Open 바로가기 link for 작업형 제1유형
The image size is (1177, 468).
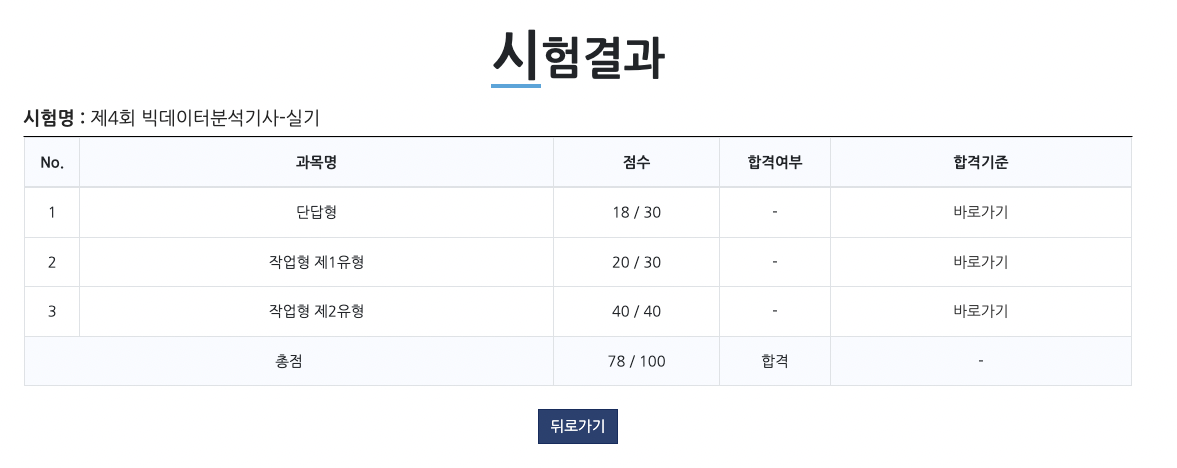[x=980, y=262]
